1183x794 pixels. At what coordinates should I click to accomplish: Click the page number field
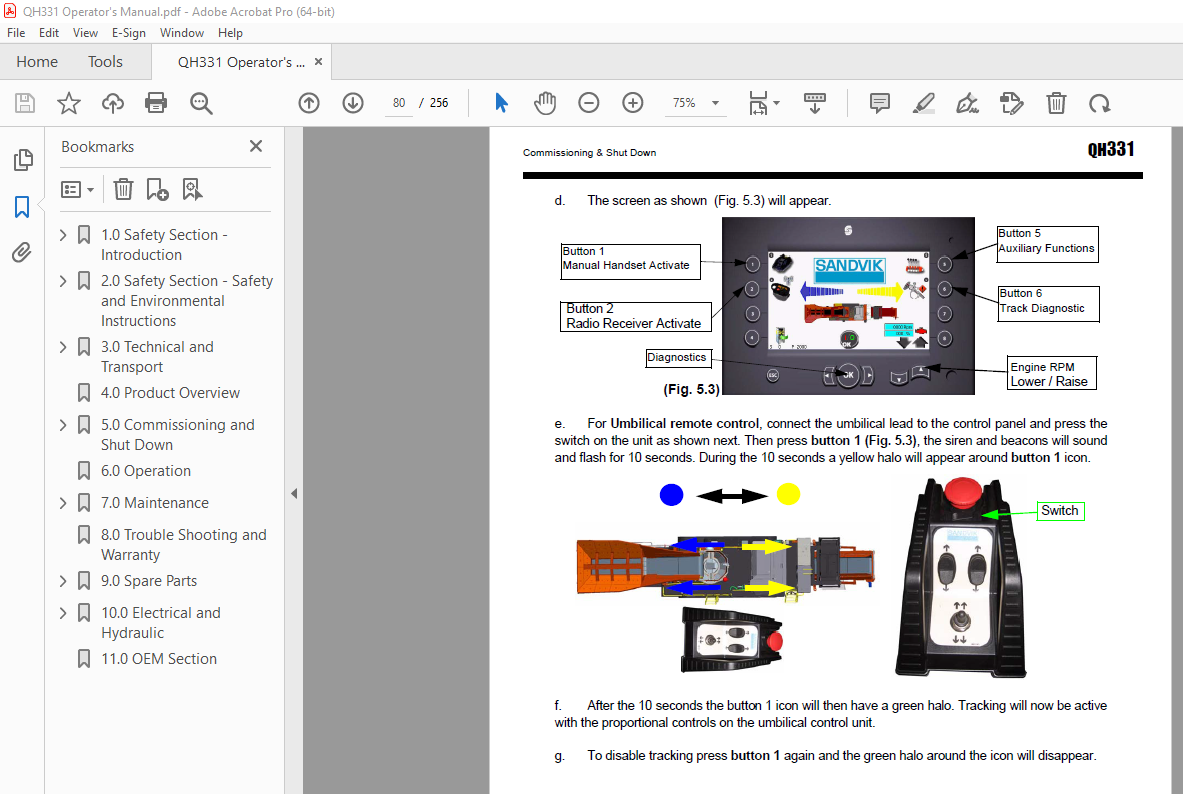click(x=398, y=103)
